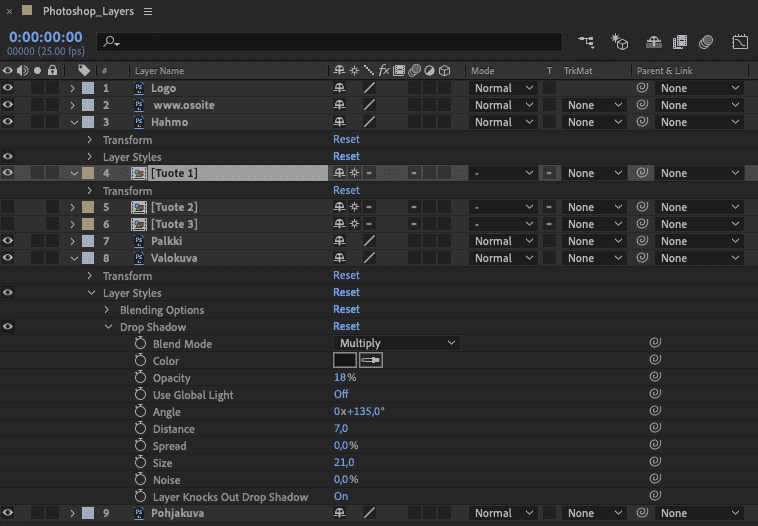Click Use Global Light Off value

coord(341,394)
